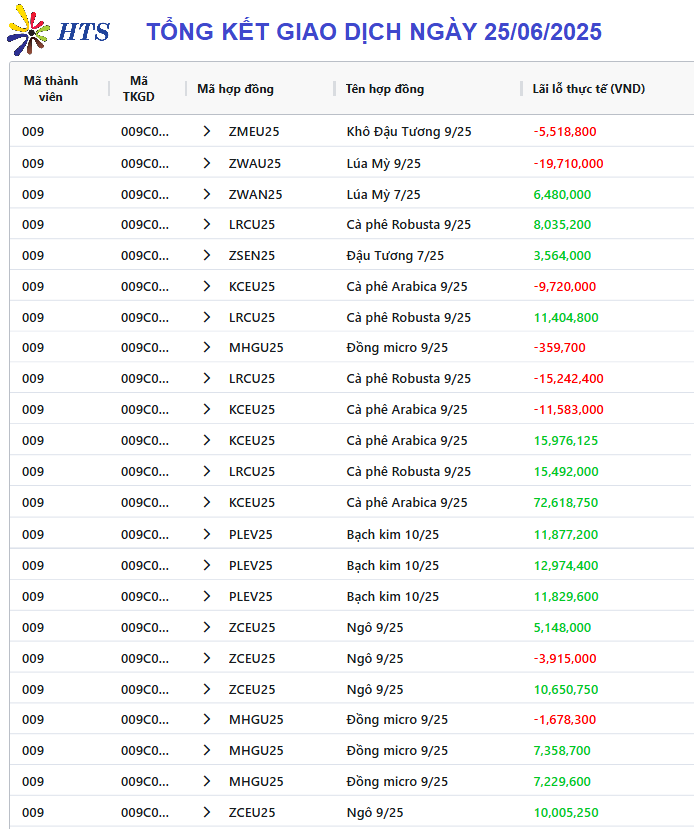This screenshot has height=829, width=694.
Task: Click the Tên hợp đồng column header
Action: tap(385, 89)
